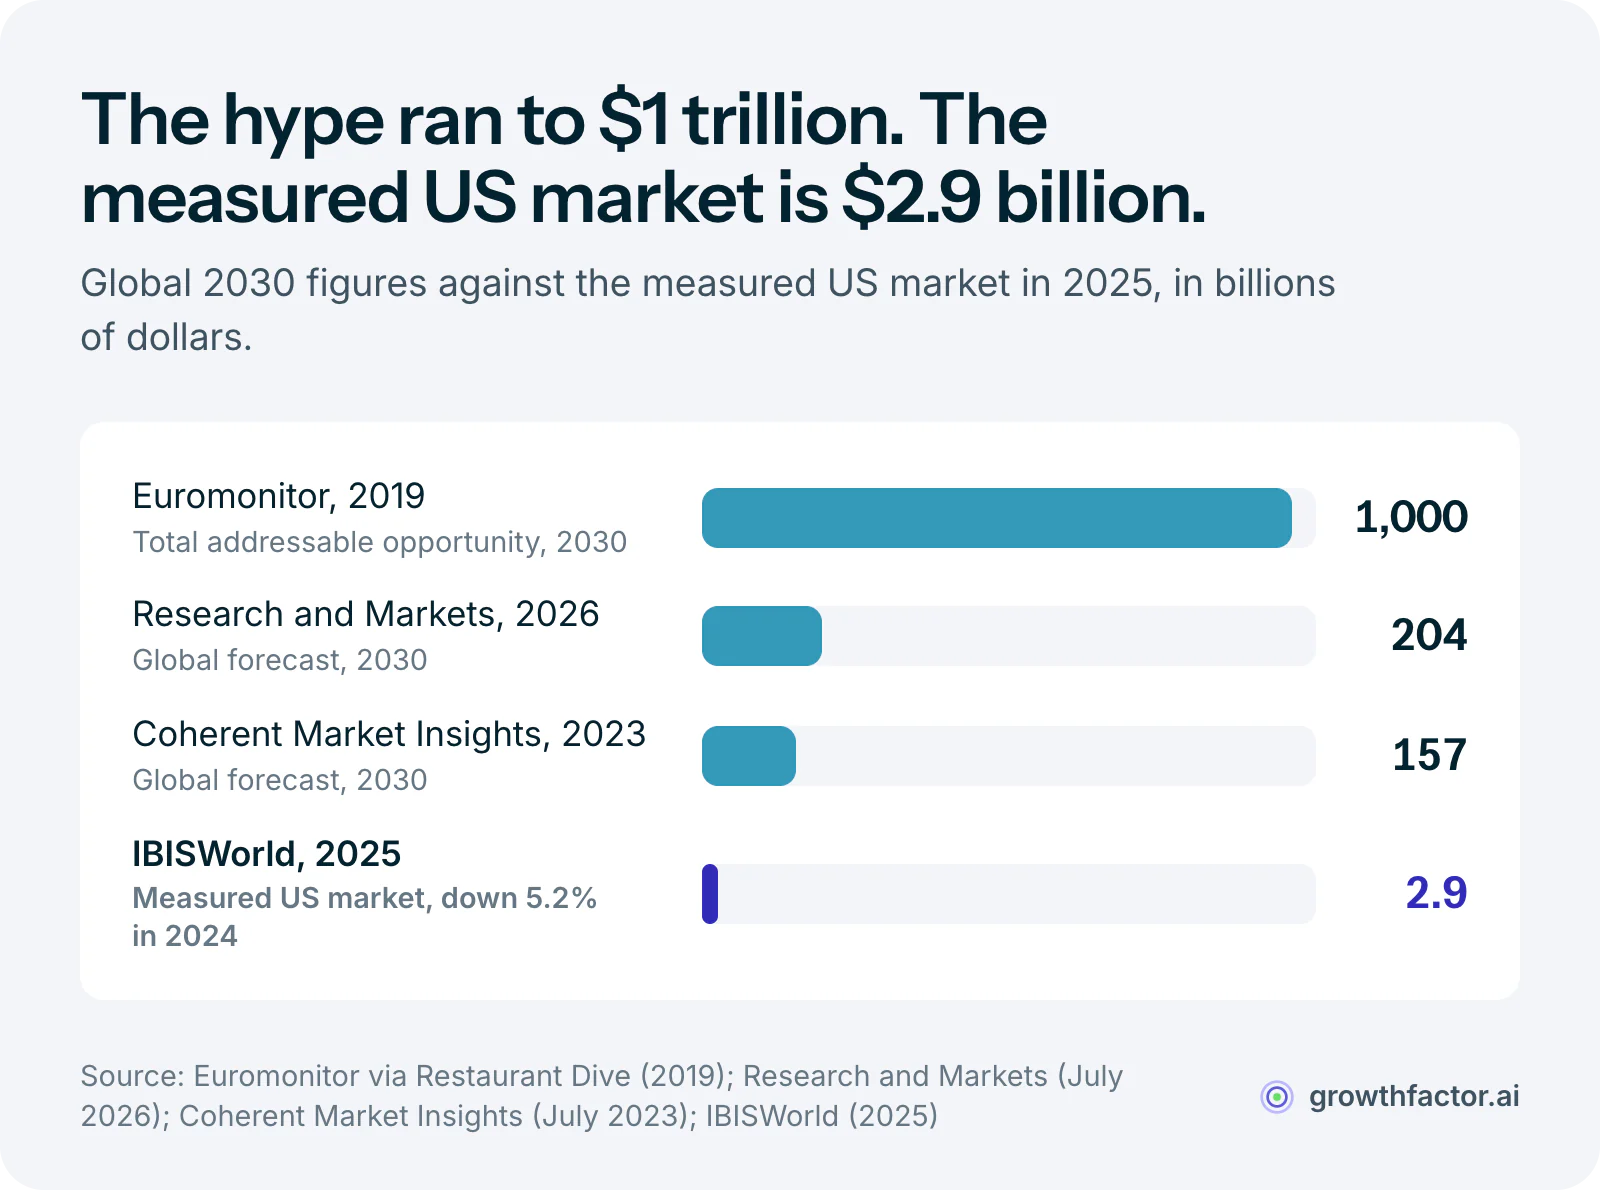Click the Source citation text at bottom
The width and height of the screenshot is (1600, 1190).
coord(602,1096)
